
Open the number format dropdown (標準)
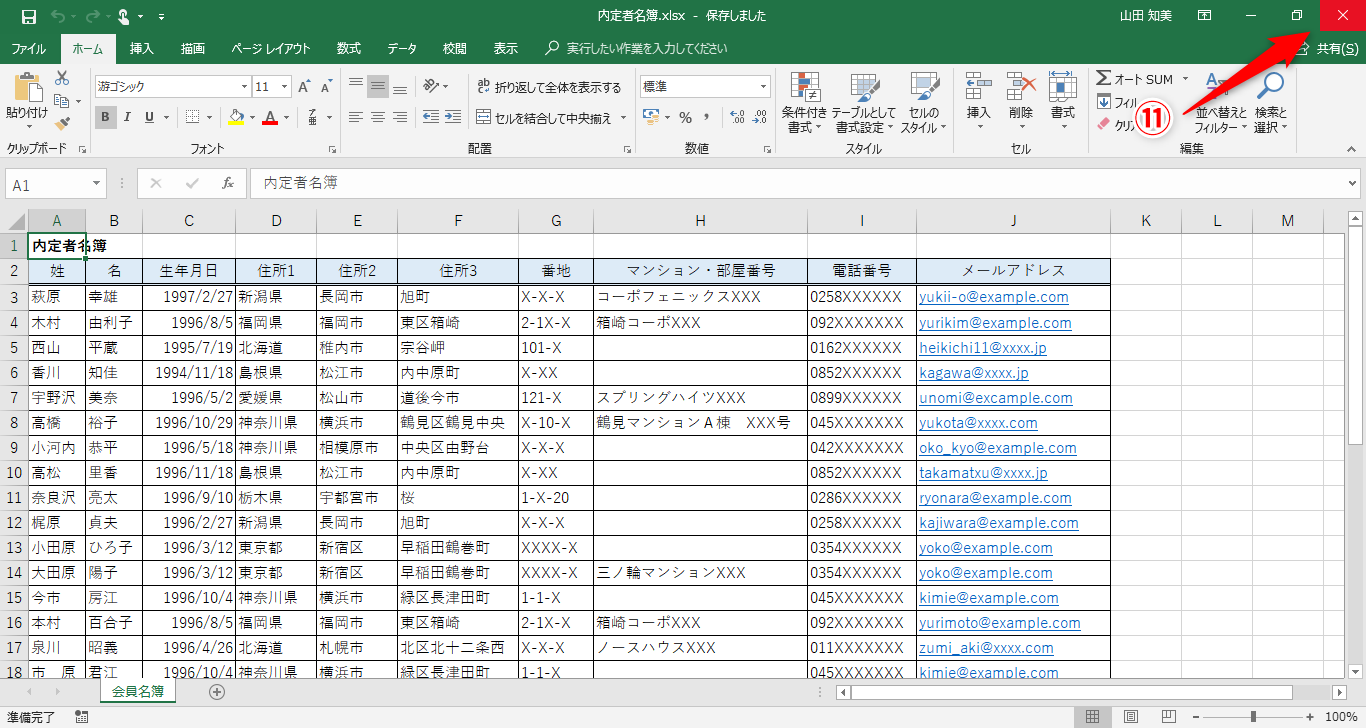(x=764, y=87)
